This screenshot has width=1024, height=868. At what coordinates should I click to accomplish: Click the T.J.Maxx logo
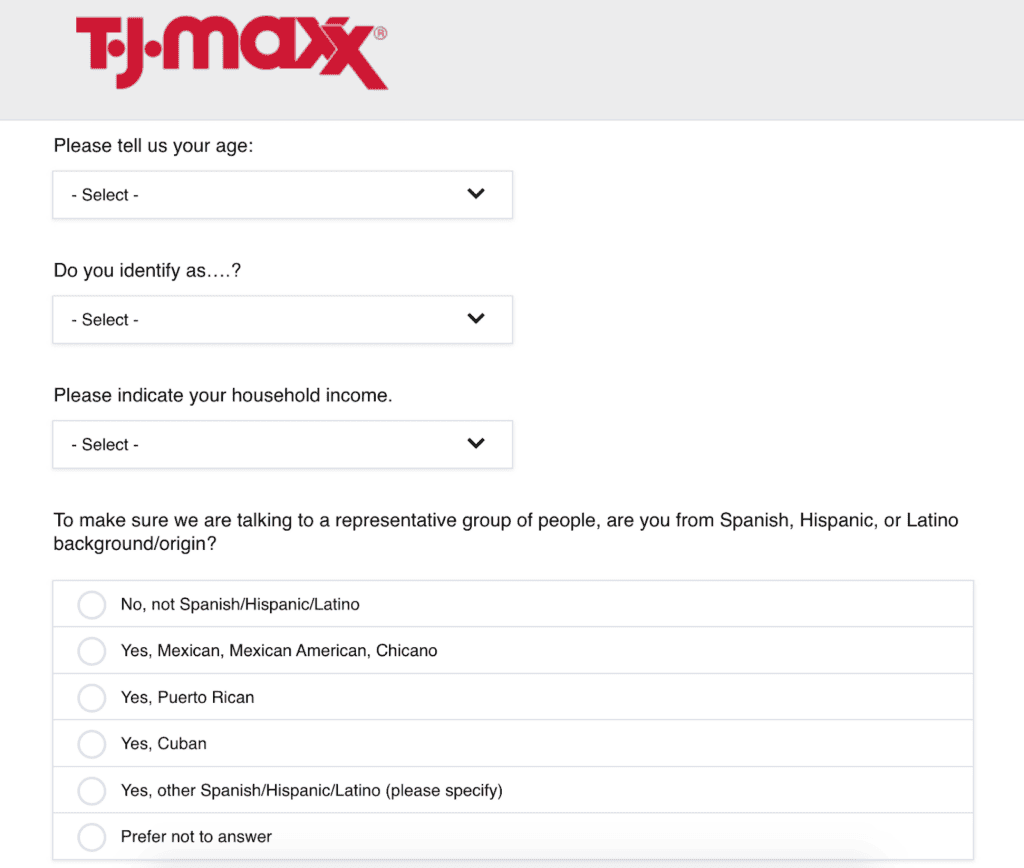coord(231,50)
